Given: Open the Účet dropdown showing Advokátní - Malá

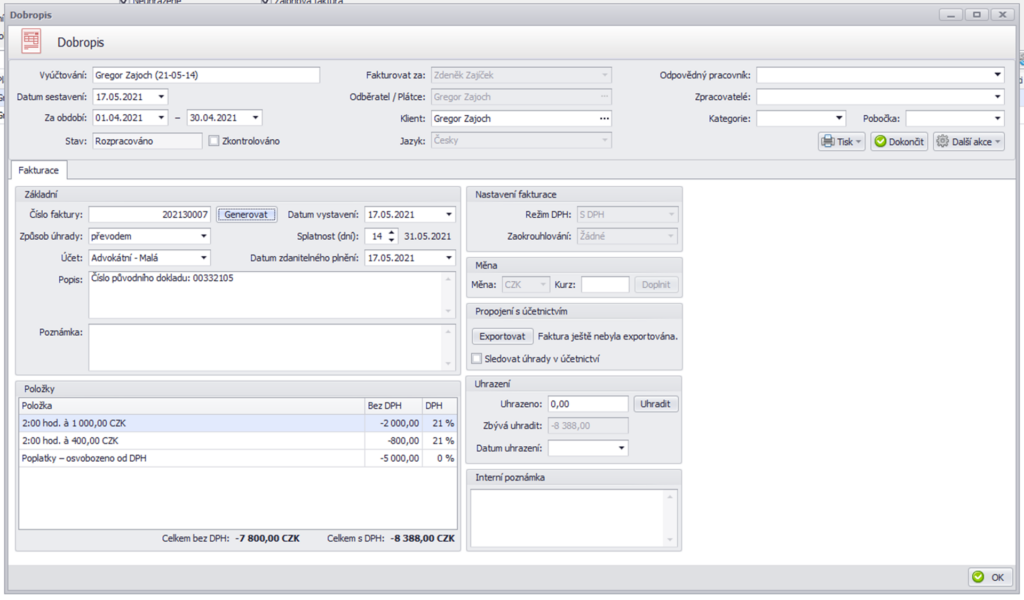Looking at the screenshot, I should [204, 258].
